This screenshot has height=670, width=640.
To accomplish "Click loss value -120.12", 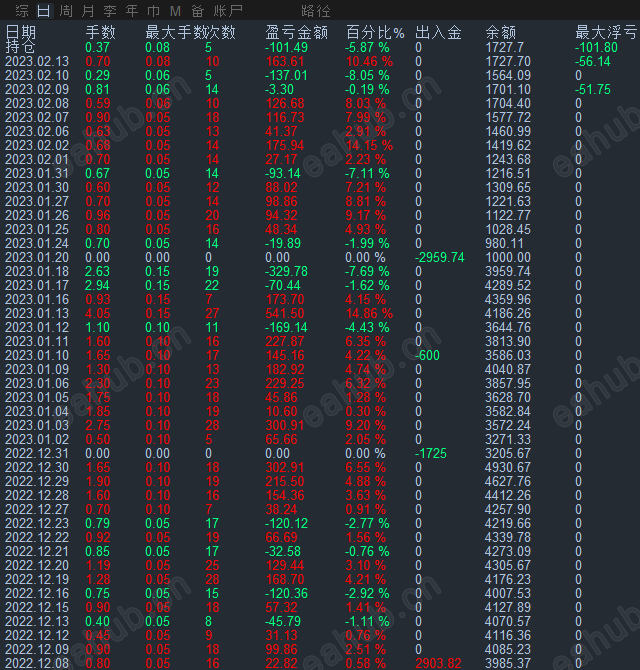I will coord(286,523).
